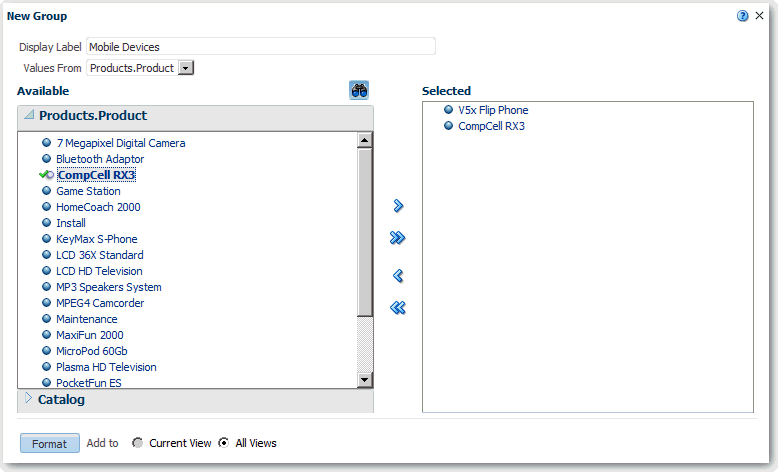778x472 pixels.
Task: Click bullet icon beside Selected CompCell RX3
Action: (449, 126)
